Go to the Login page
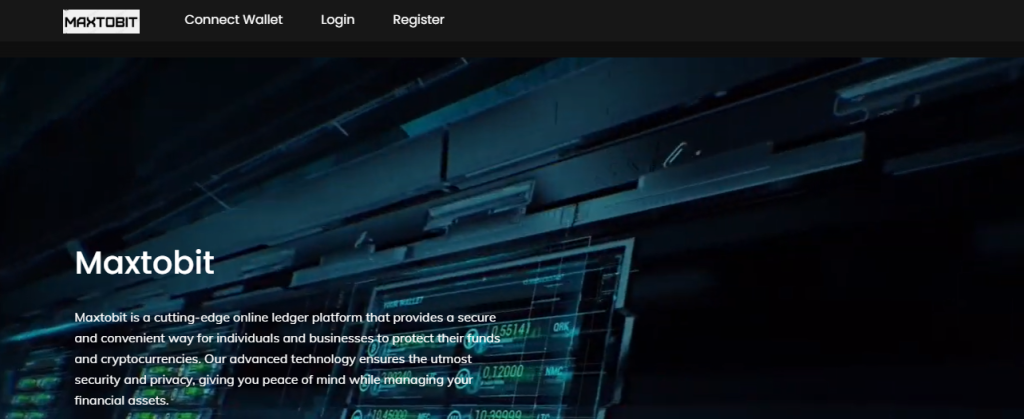 point(338,20)
